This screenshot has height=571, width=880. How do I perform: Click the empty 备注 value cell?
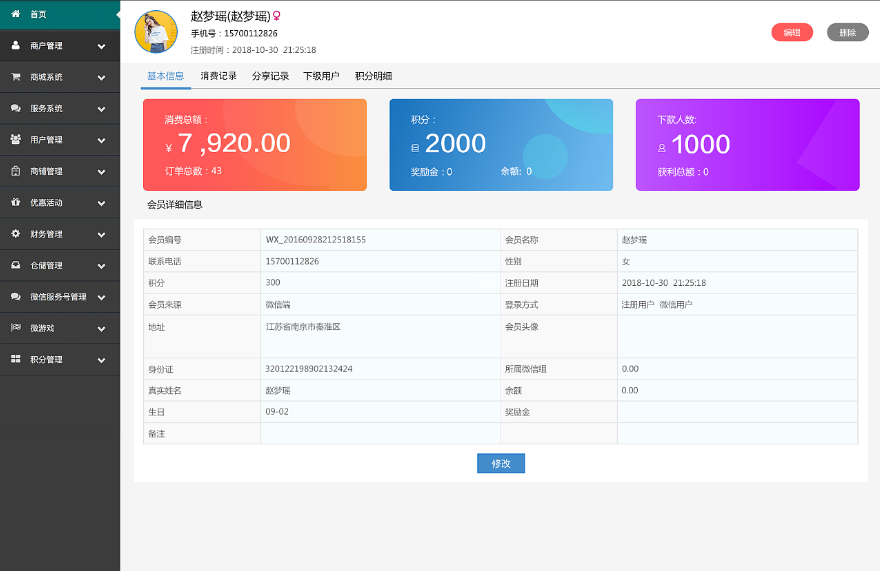[x=380, y=433]
